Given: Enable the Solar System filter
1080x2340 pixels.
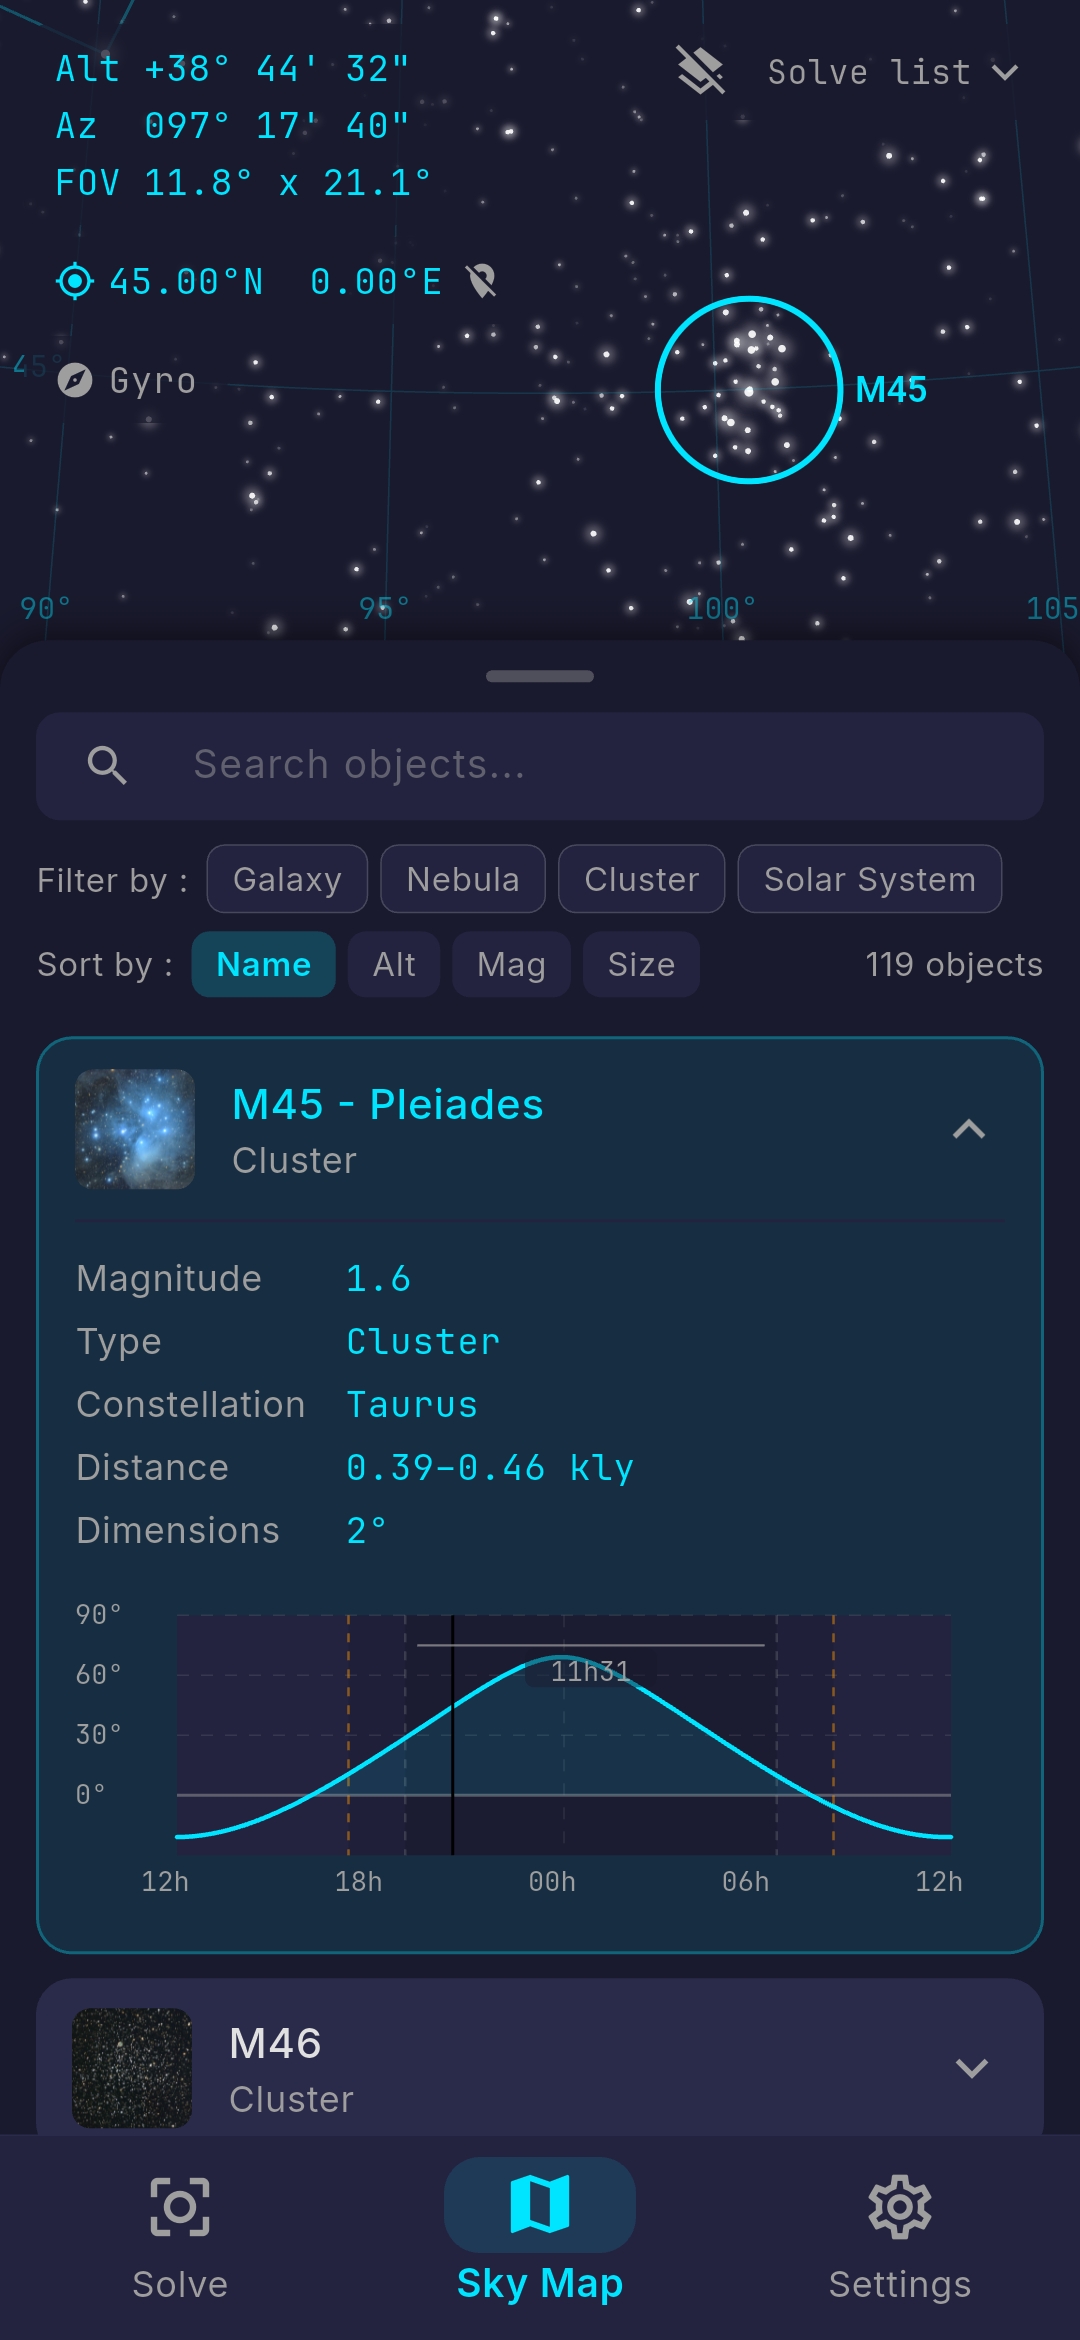Looking at the screenshot, I should click(x=870, y=879).
